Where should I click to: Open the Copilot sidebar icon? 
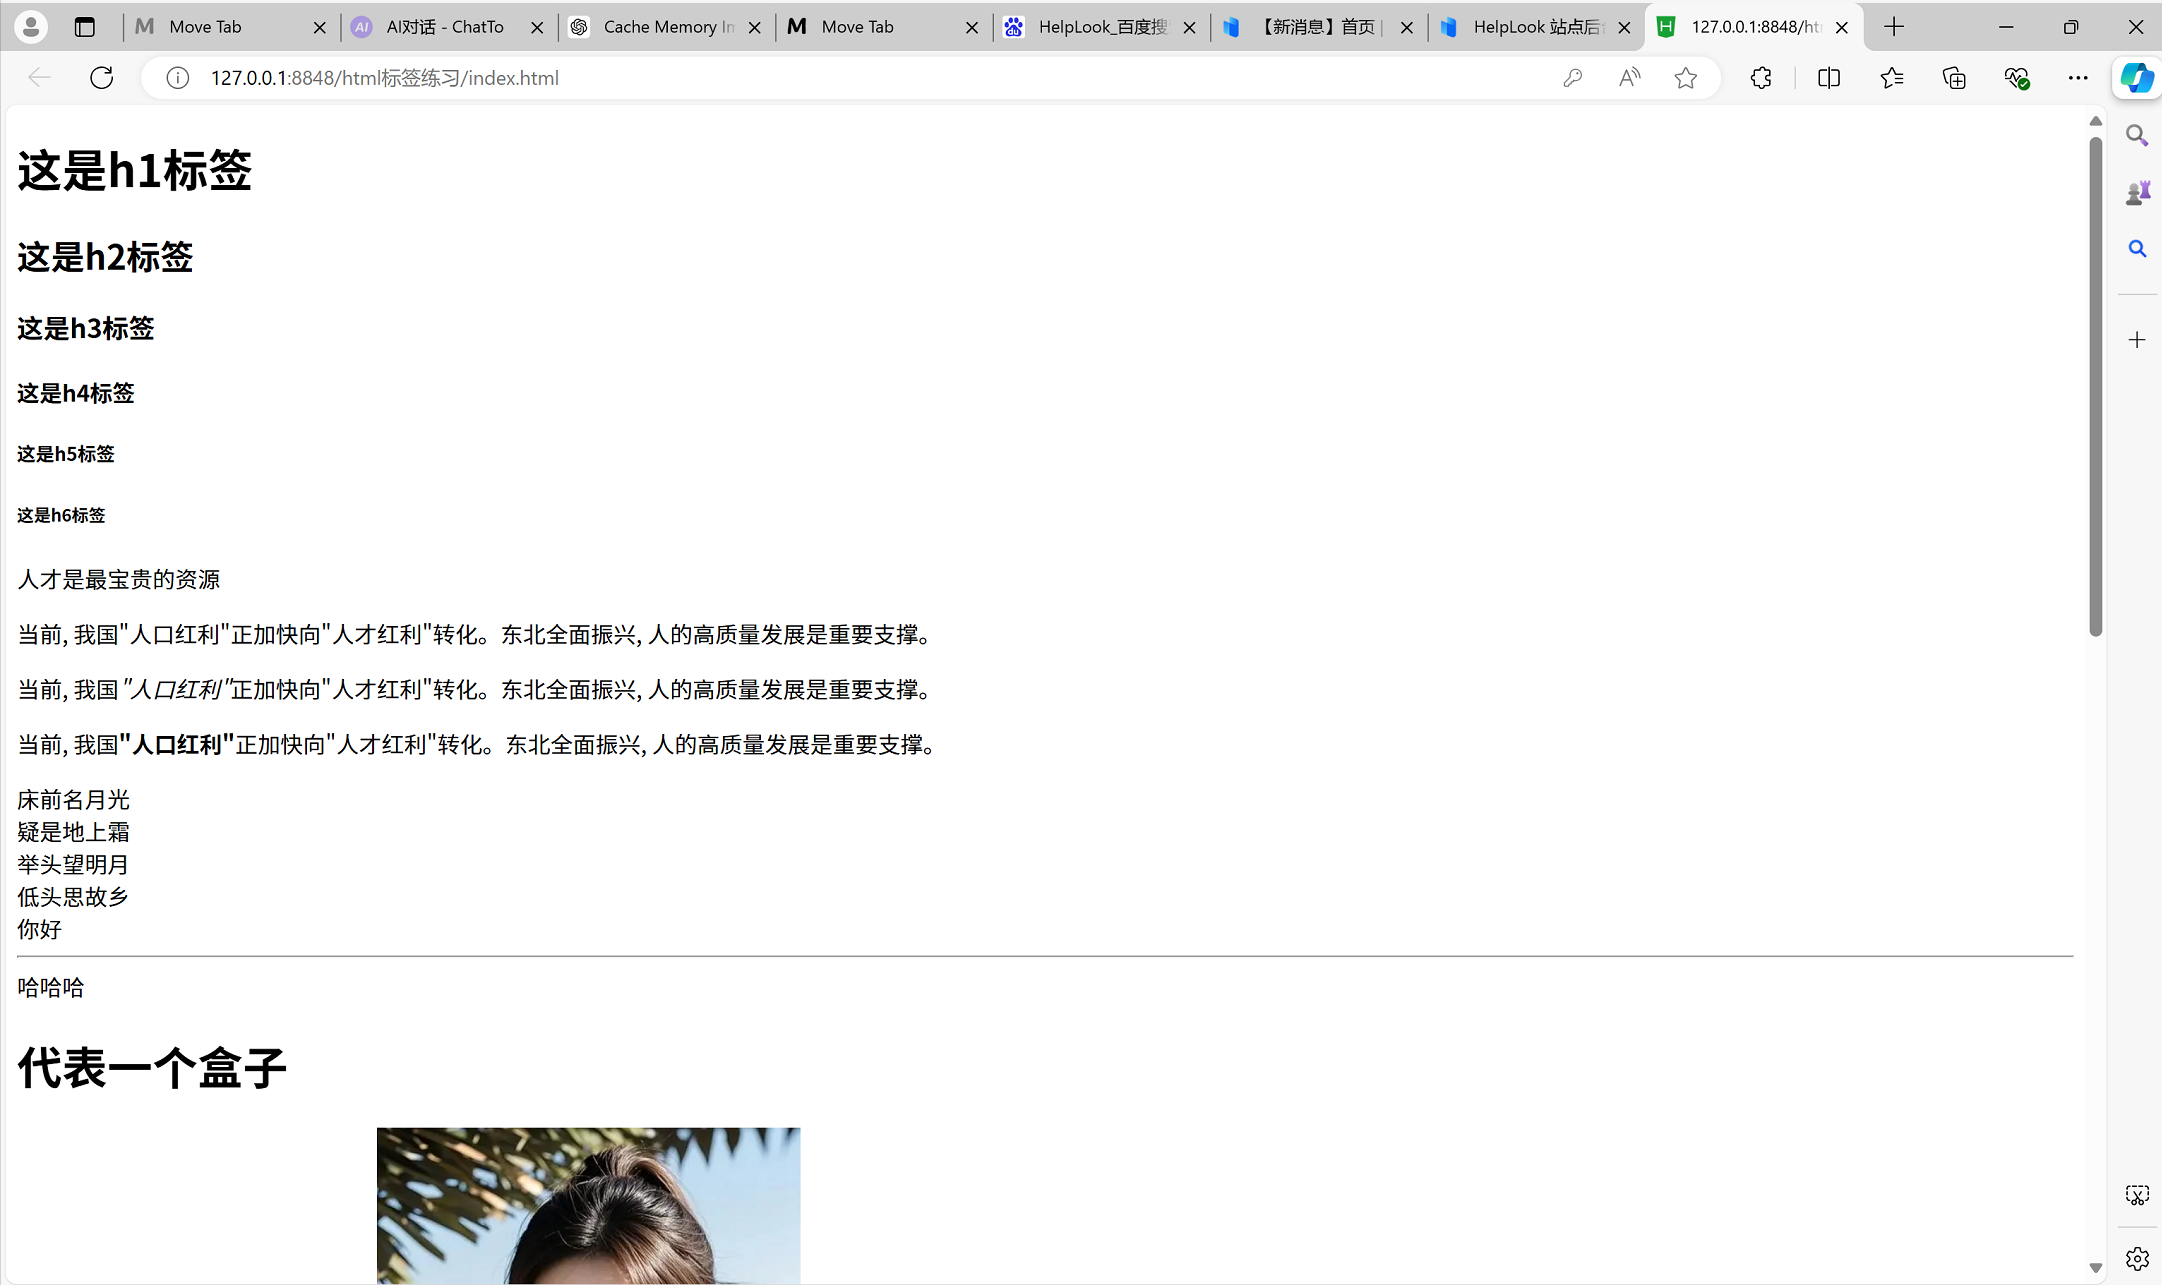tap(2137, 78)
